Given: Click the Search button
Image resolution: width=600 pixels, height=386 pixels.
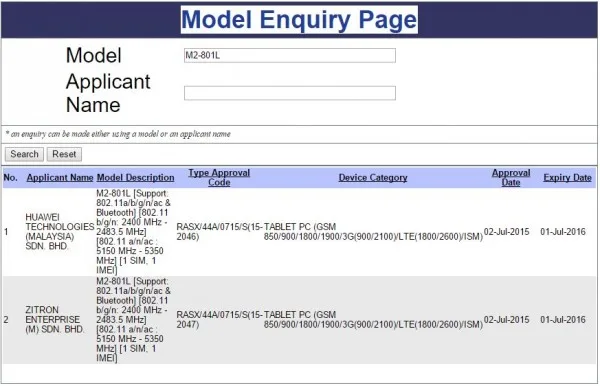Looking at the screenshot, I should [24, 154].
